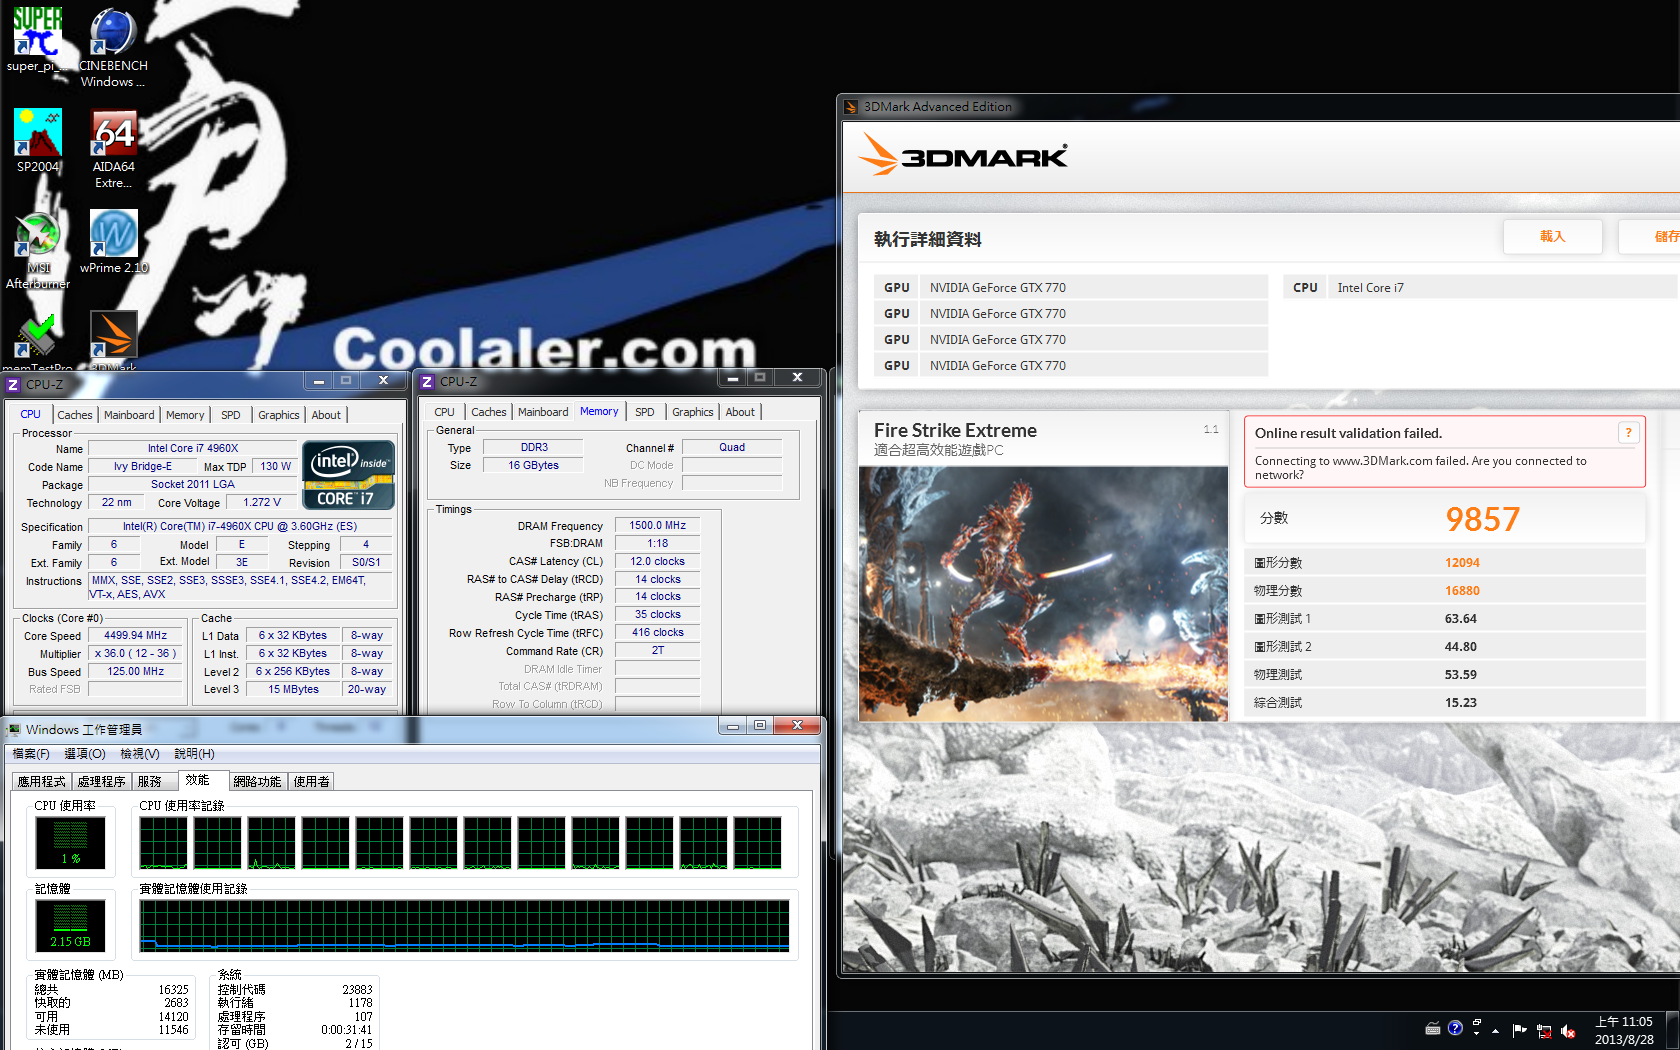Click the Fire Strike Extreme screenshot thumbnail
The height and width of the screenshot is (1050, 1680).
(x=1043, y=594)
